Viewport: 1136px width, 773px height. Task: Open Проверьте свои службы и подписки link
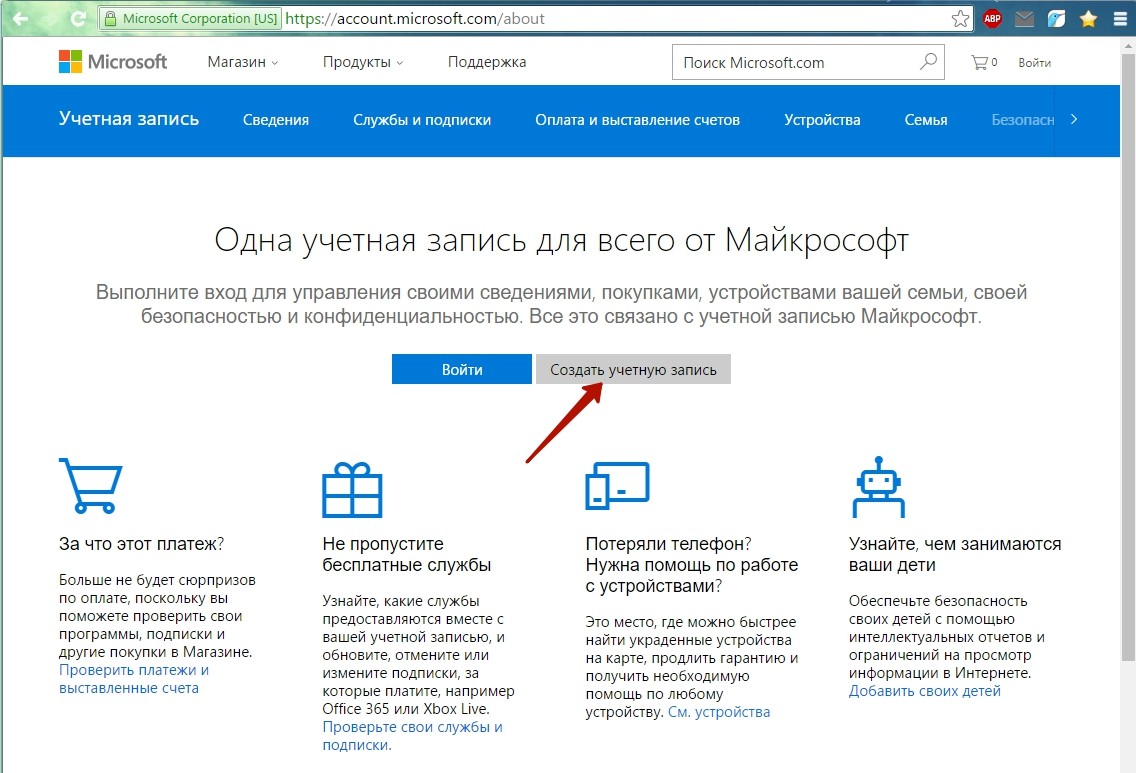point(412,736)
